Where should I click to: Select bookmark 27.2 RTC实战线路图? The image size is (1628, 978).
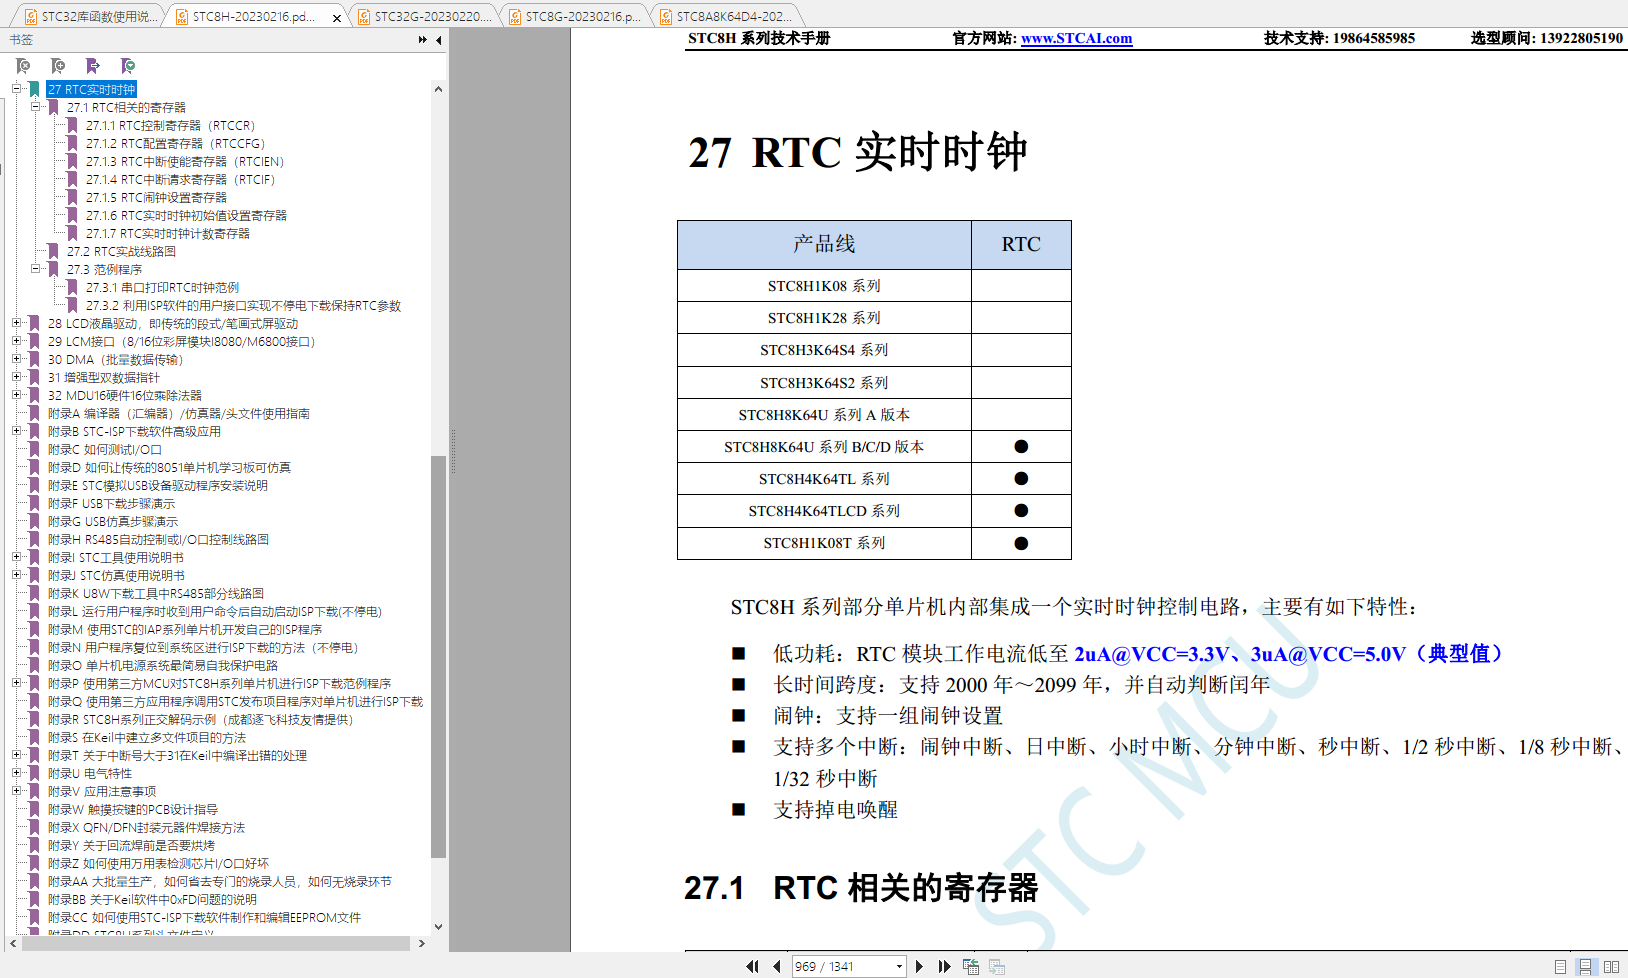[121, 251]
